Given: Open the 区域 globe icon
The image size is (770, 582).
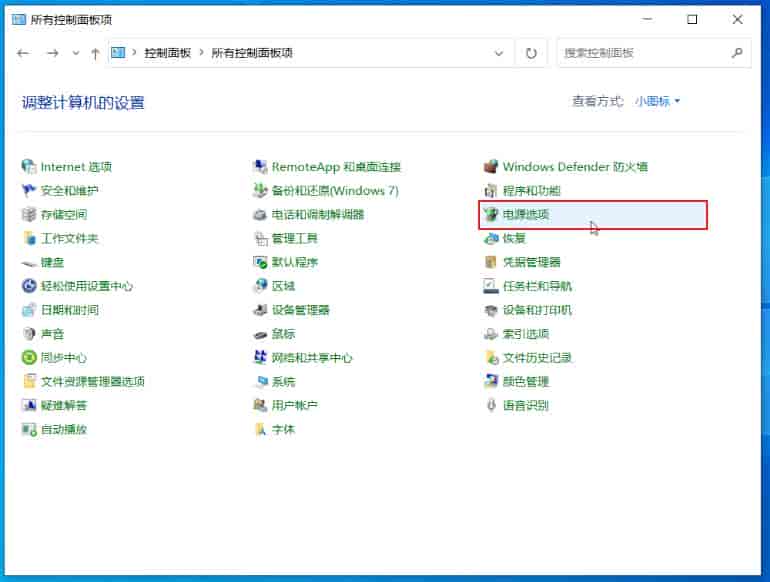Looking at the screenshot, I should pyautogui.click(x=260, y=286).
